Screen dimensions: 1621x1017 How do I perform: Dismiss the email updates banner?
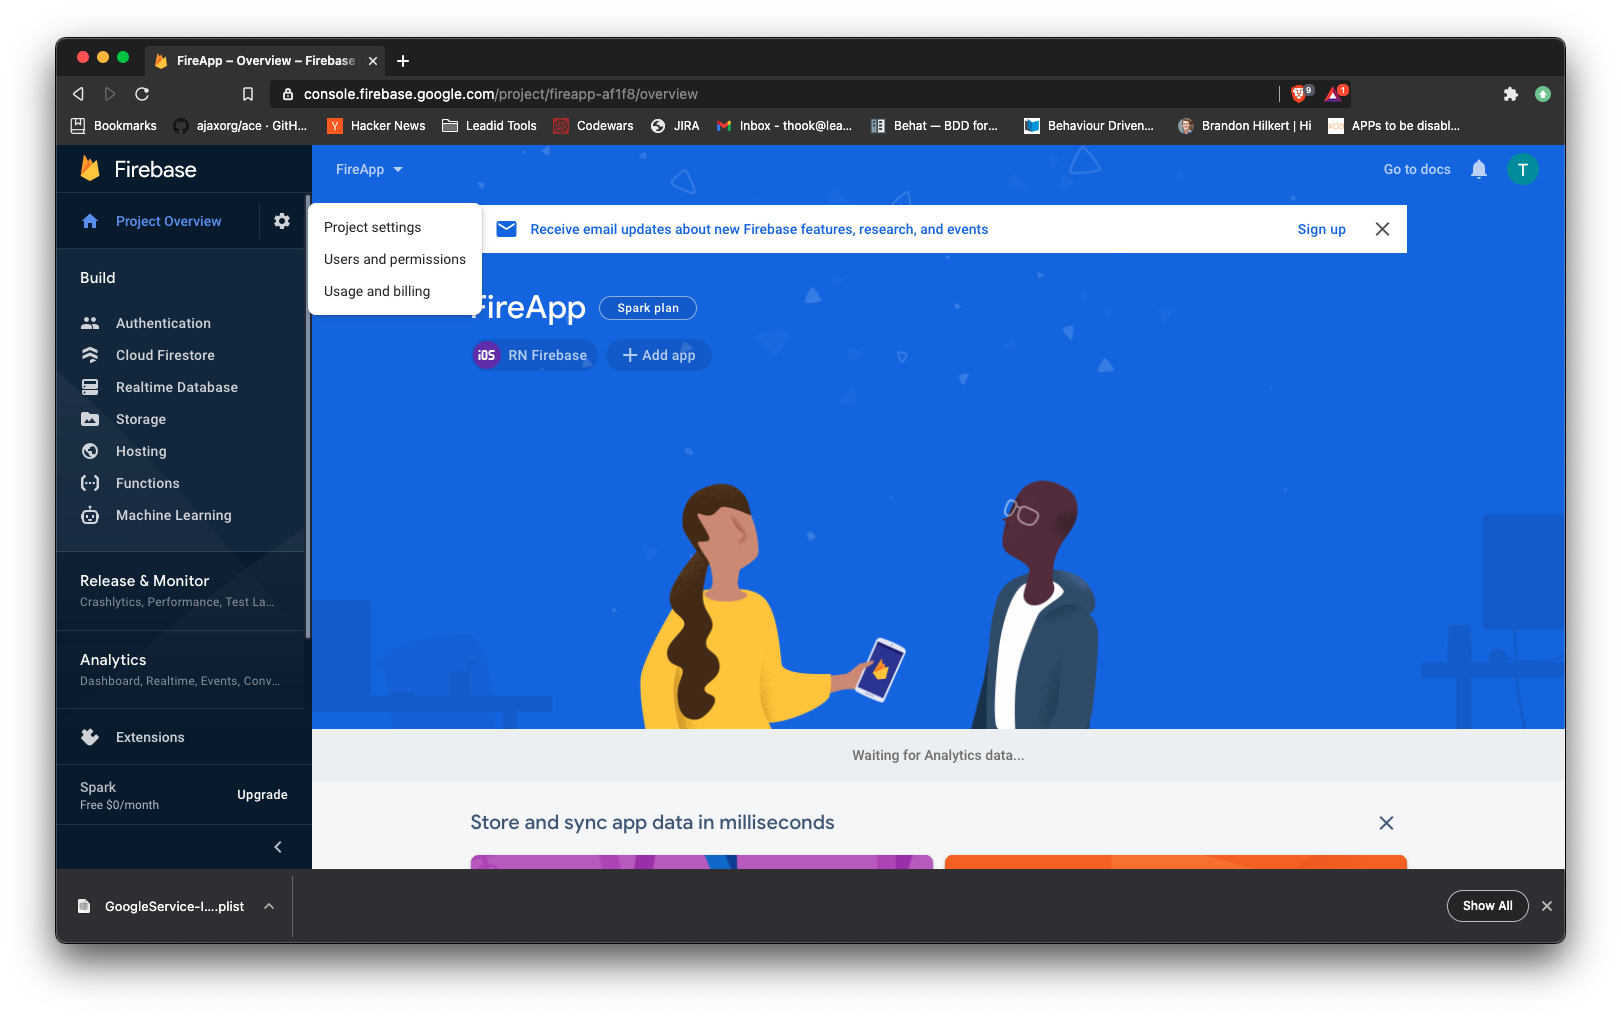tap(1382, 229)
